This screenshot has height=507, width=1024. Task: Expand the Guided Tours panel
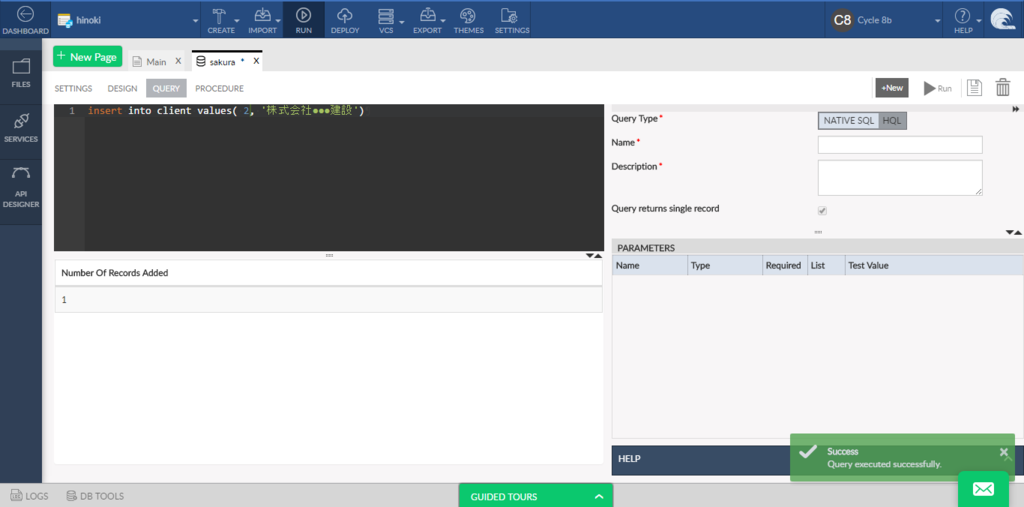[598, 497]
